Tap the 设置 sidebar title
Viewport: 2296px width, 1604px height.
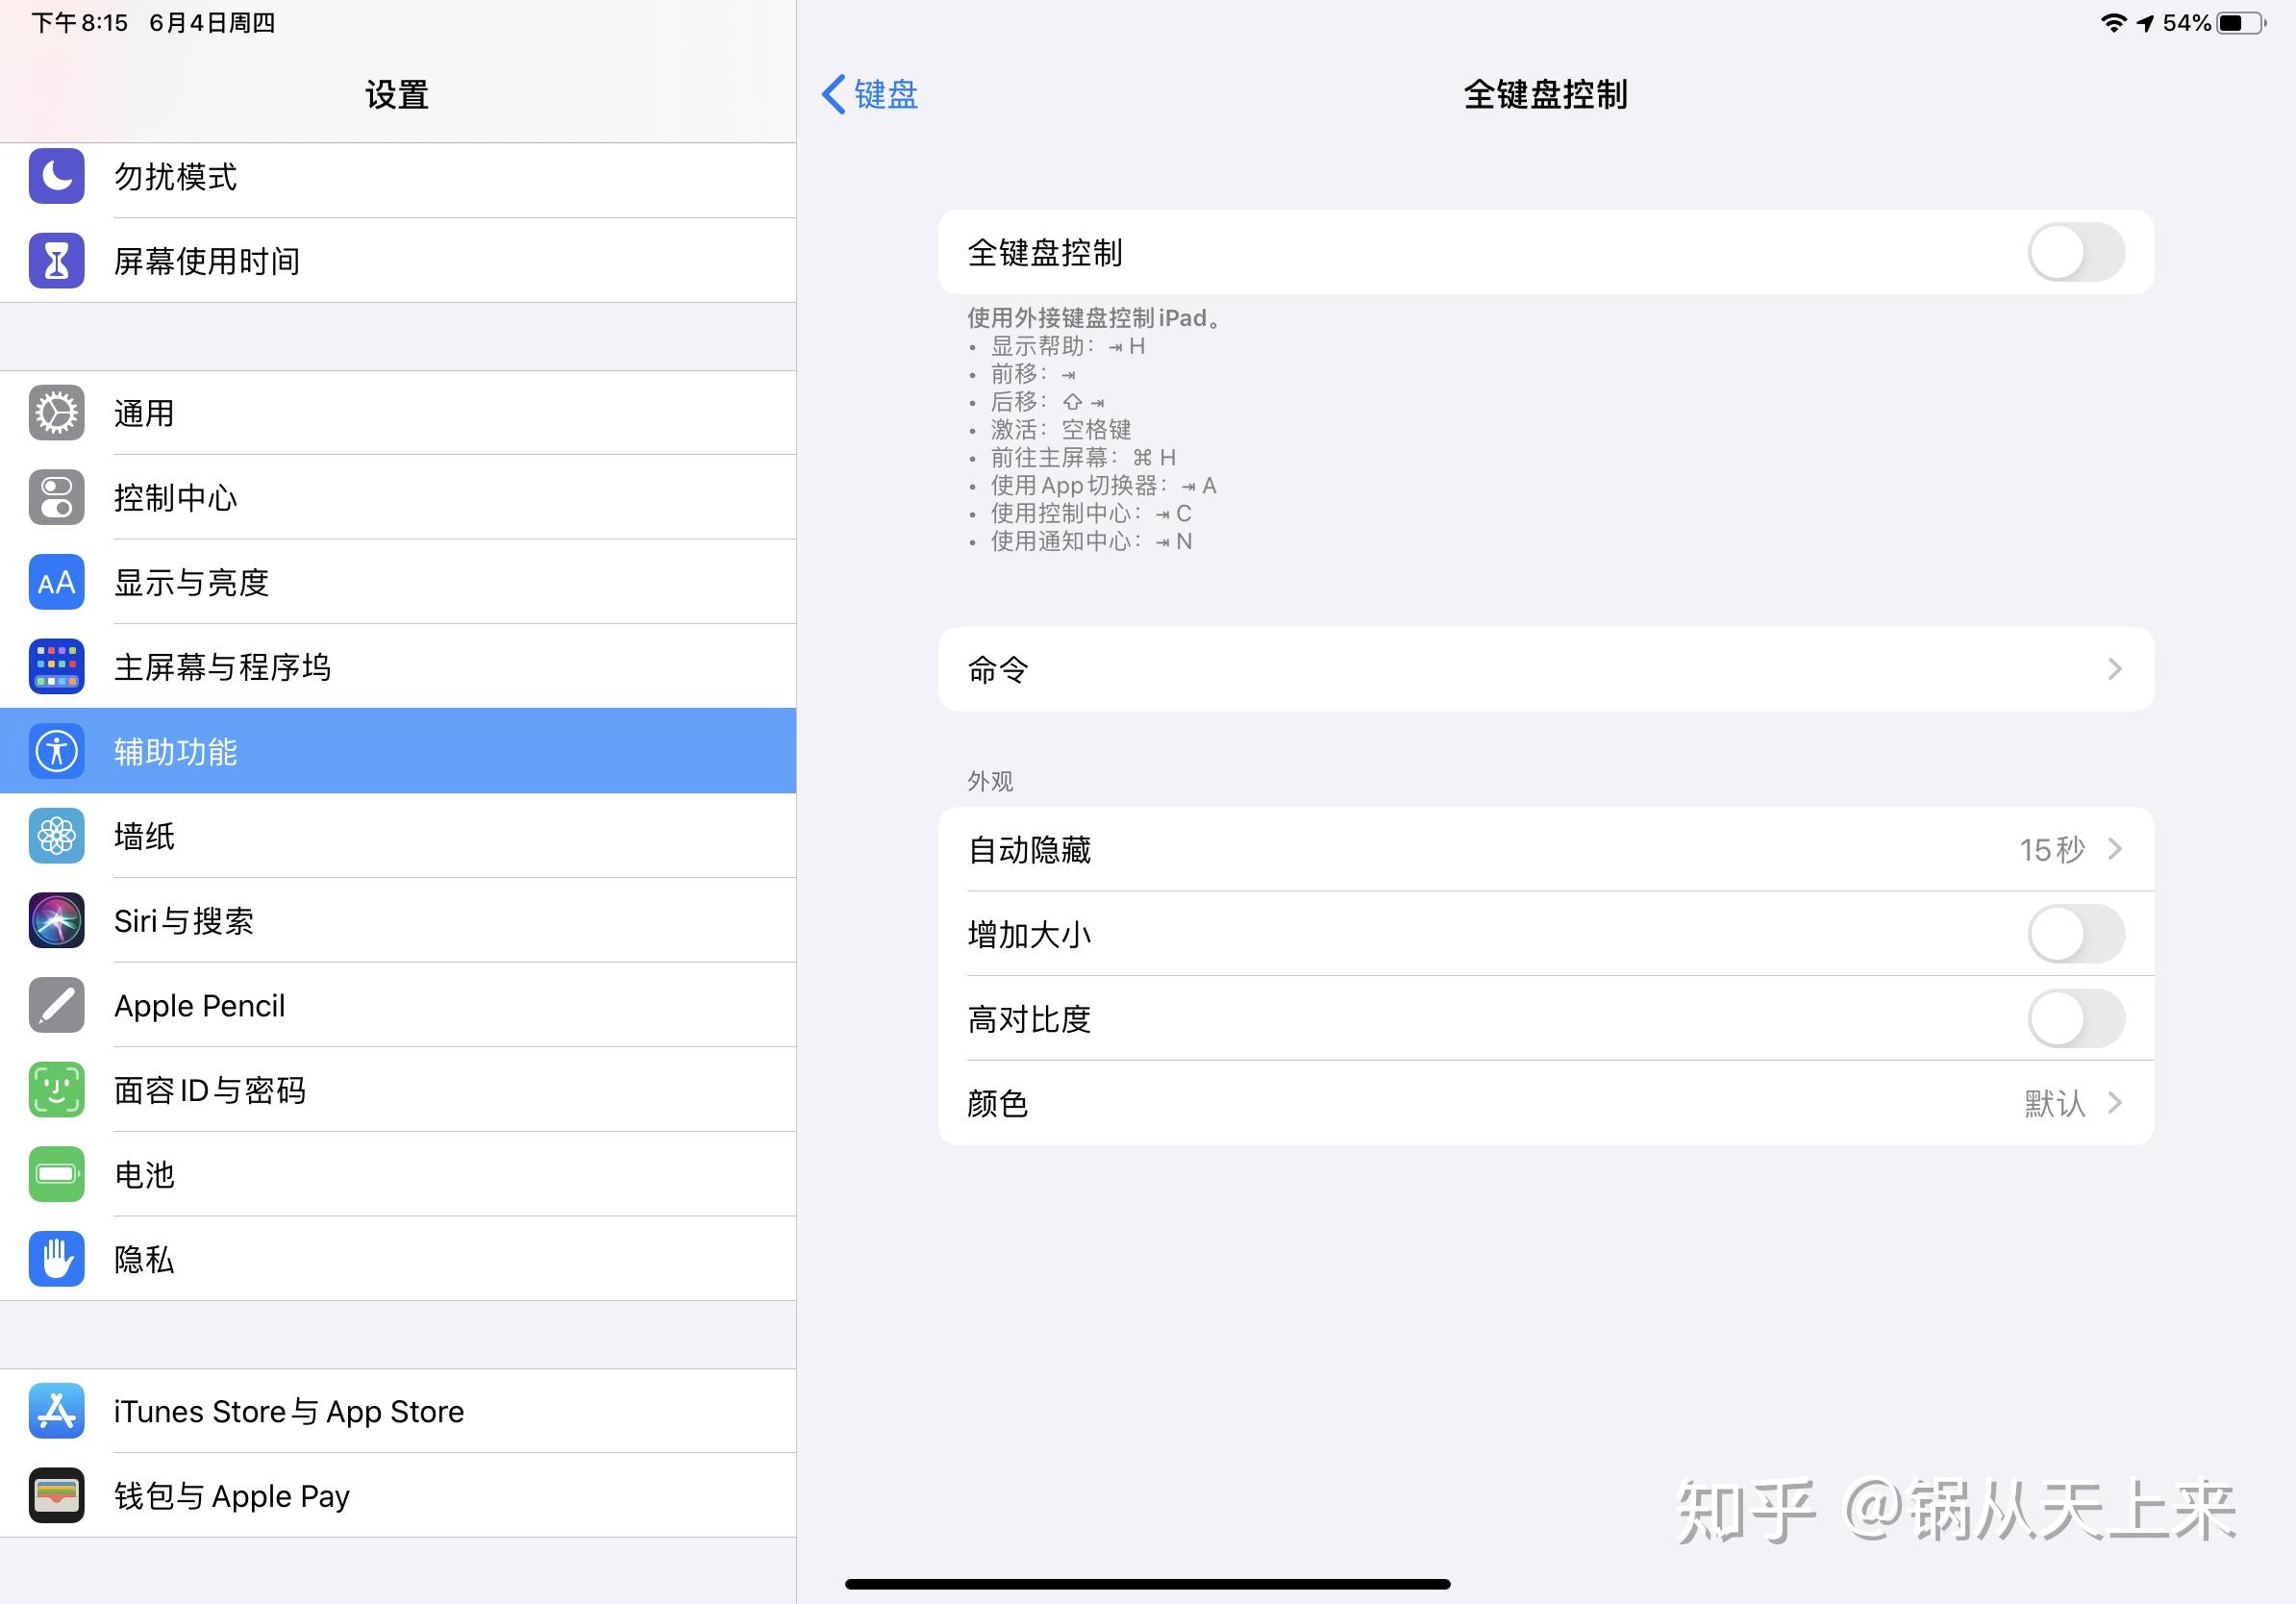point(397,95)
